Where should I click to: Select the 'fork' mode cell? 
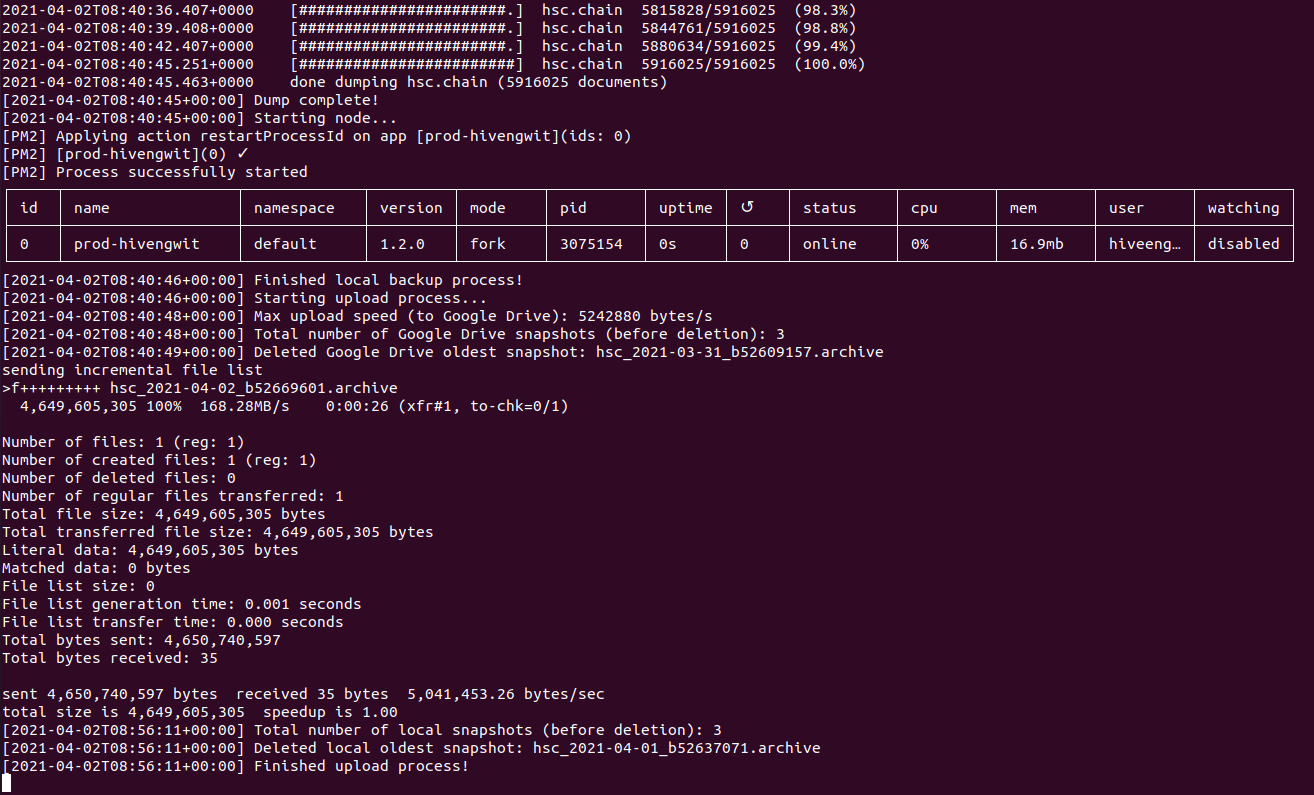[x=488, y=244]
